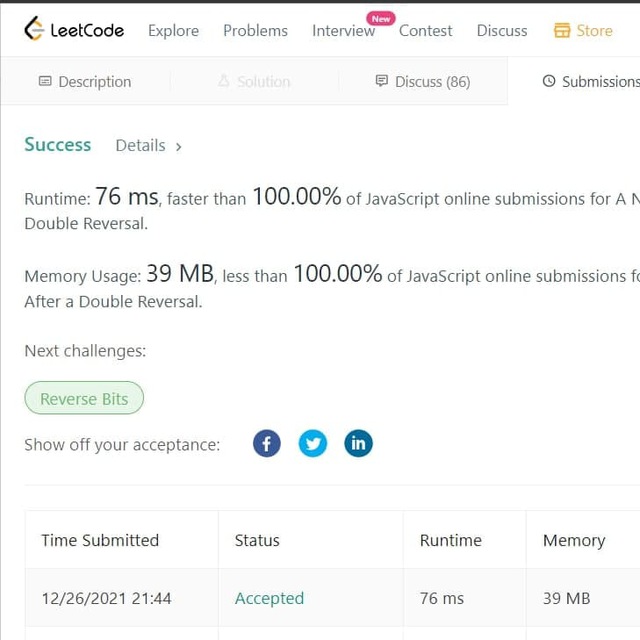Click the Discuss tab chat icon
The image size is (640, 640).
click(x=381, y=81)
